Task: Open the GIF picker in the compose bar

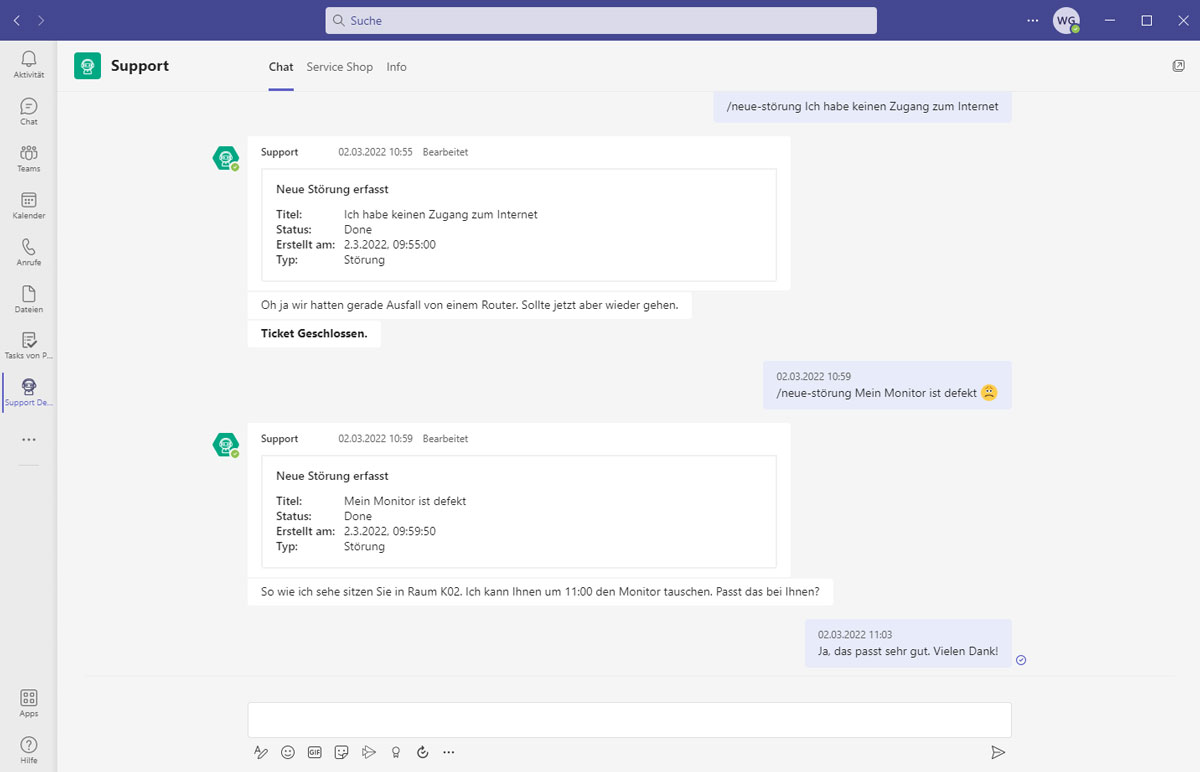Action: (x=314, y=752)
